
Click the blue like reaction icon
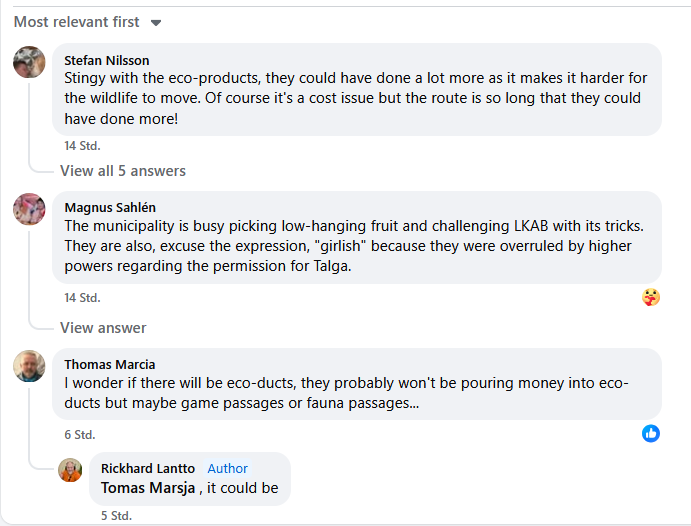click(651, 433)
